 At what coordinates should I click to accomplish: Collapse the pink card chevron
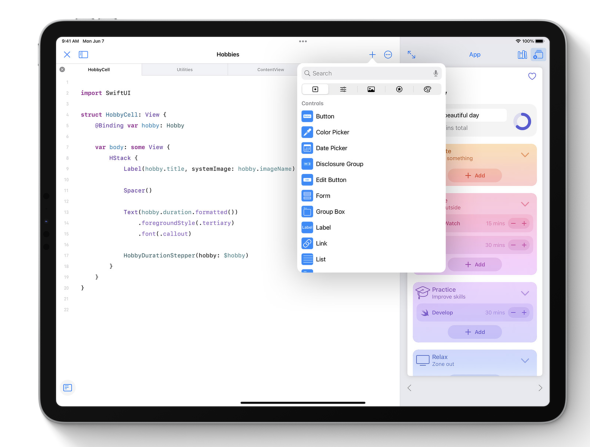(525, 204)
